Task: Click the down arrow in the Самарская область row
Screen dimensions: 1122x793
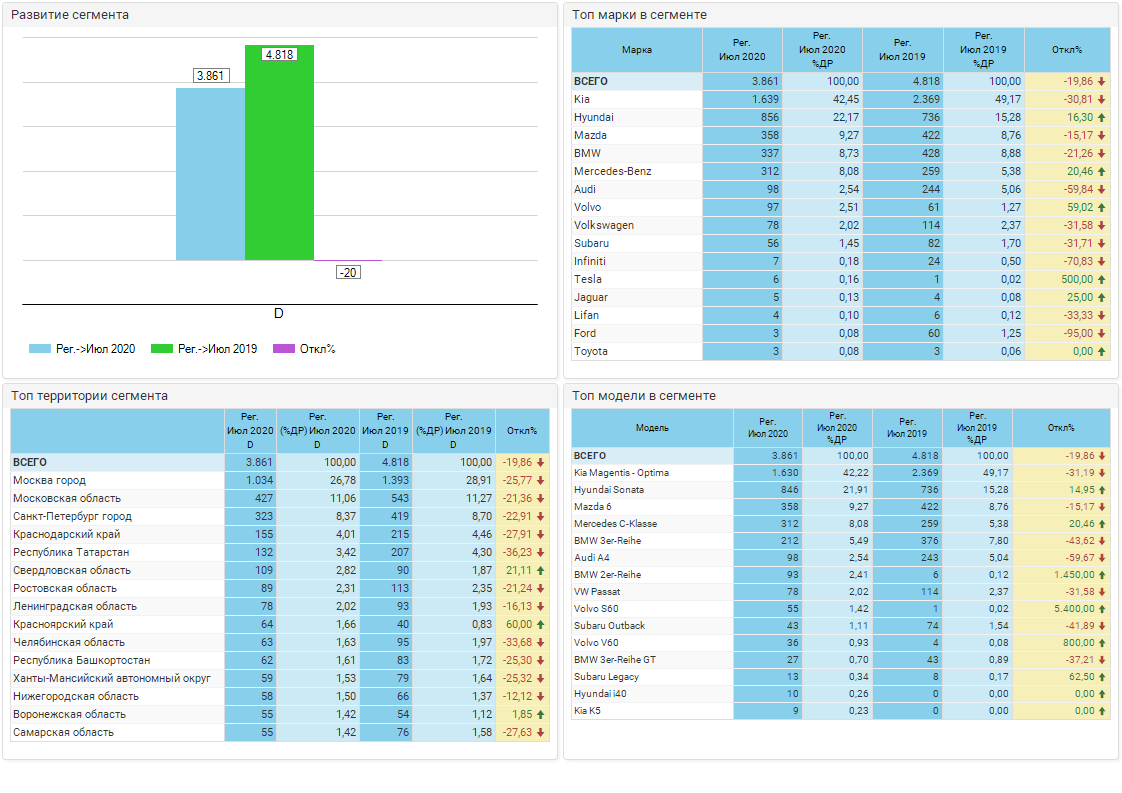Action: (540, 732)
